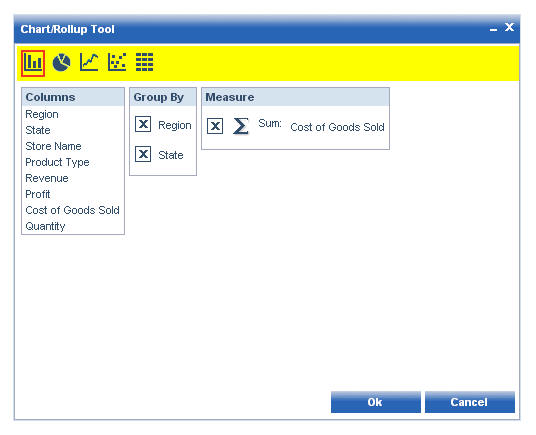
Task: Click the Sigma aggregate function icon
Action: point(240,126)
